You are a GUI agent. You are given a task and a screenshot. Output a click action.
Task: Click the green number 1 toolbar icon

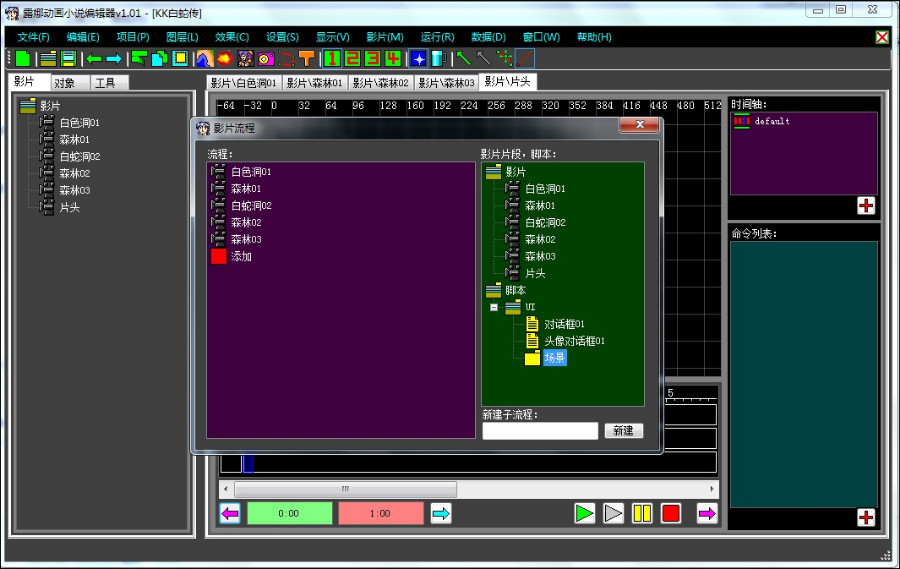pyautogui.click(x=332, y=59)
